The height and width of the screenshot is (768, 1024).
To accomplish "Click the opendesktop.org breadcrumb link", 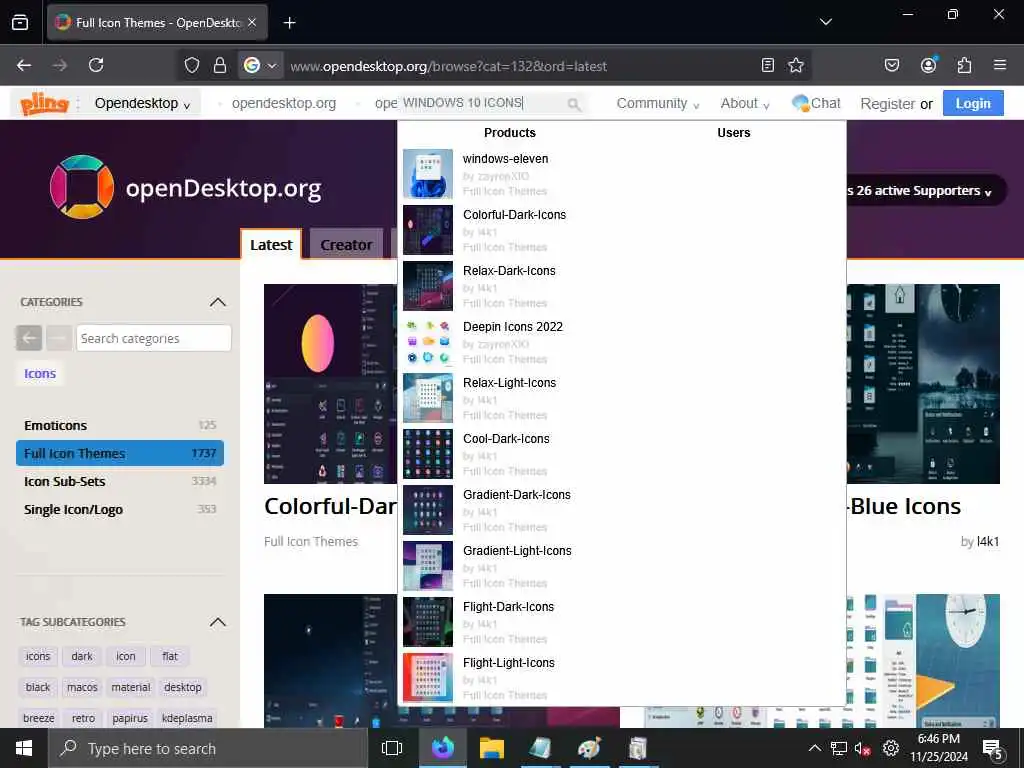I will tap(283, 103).
